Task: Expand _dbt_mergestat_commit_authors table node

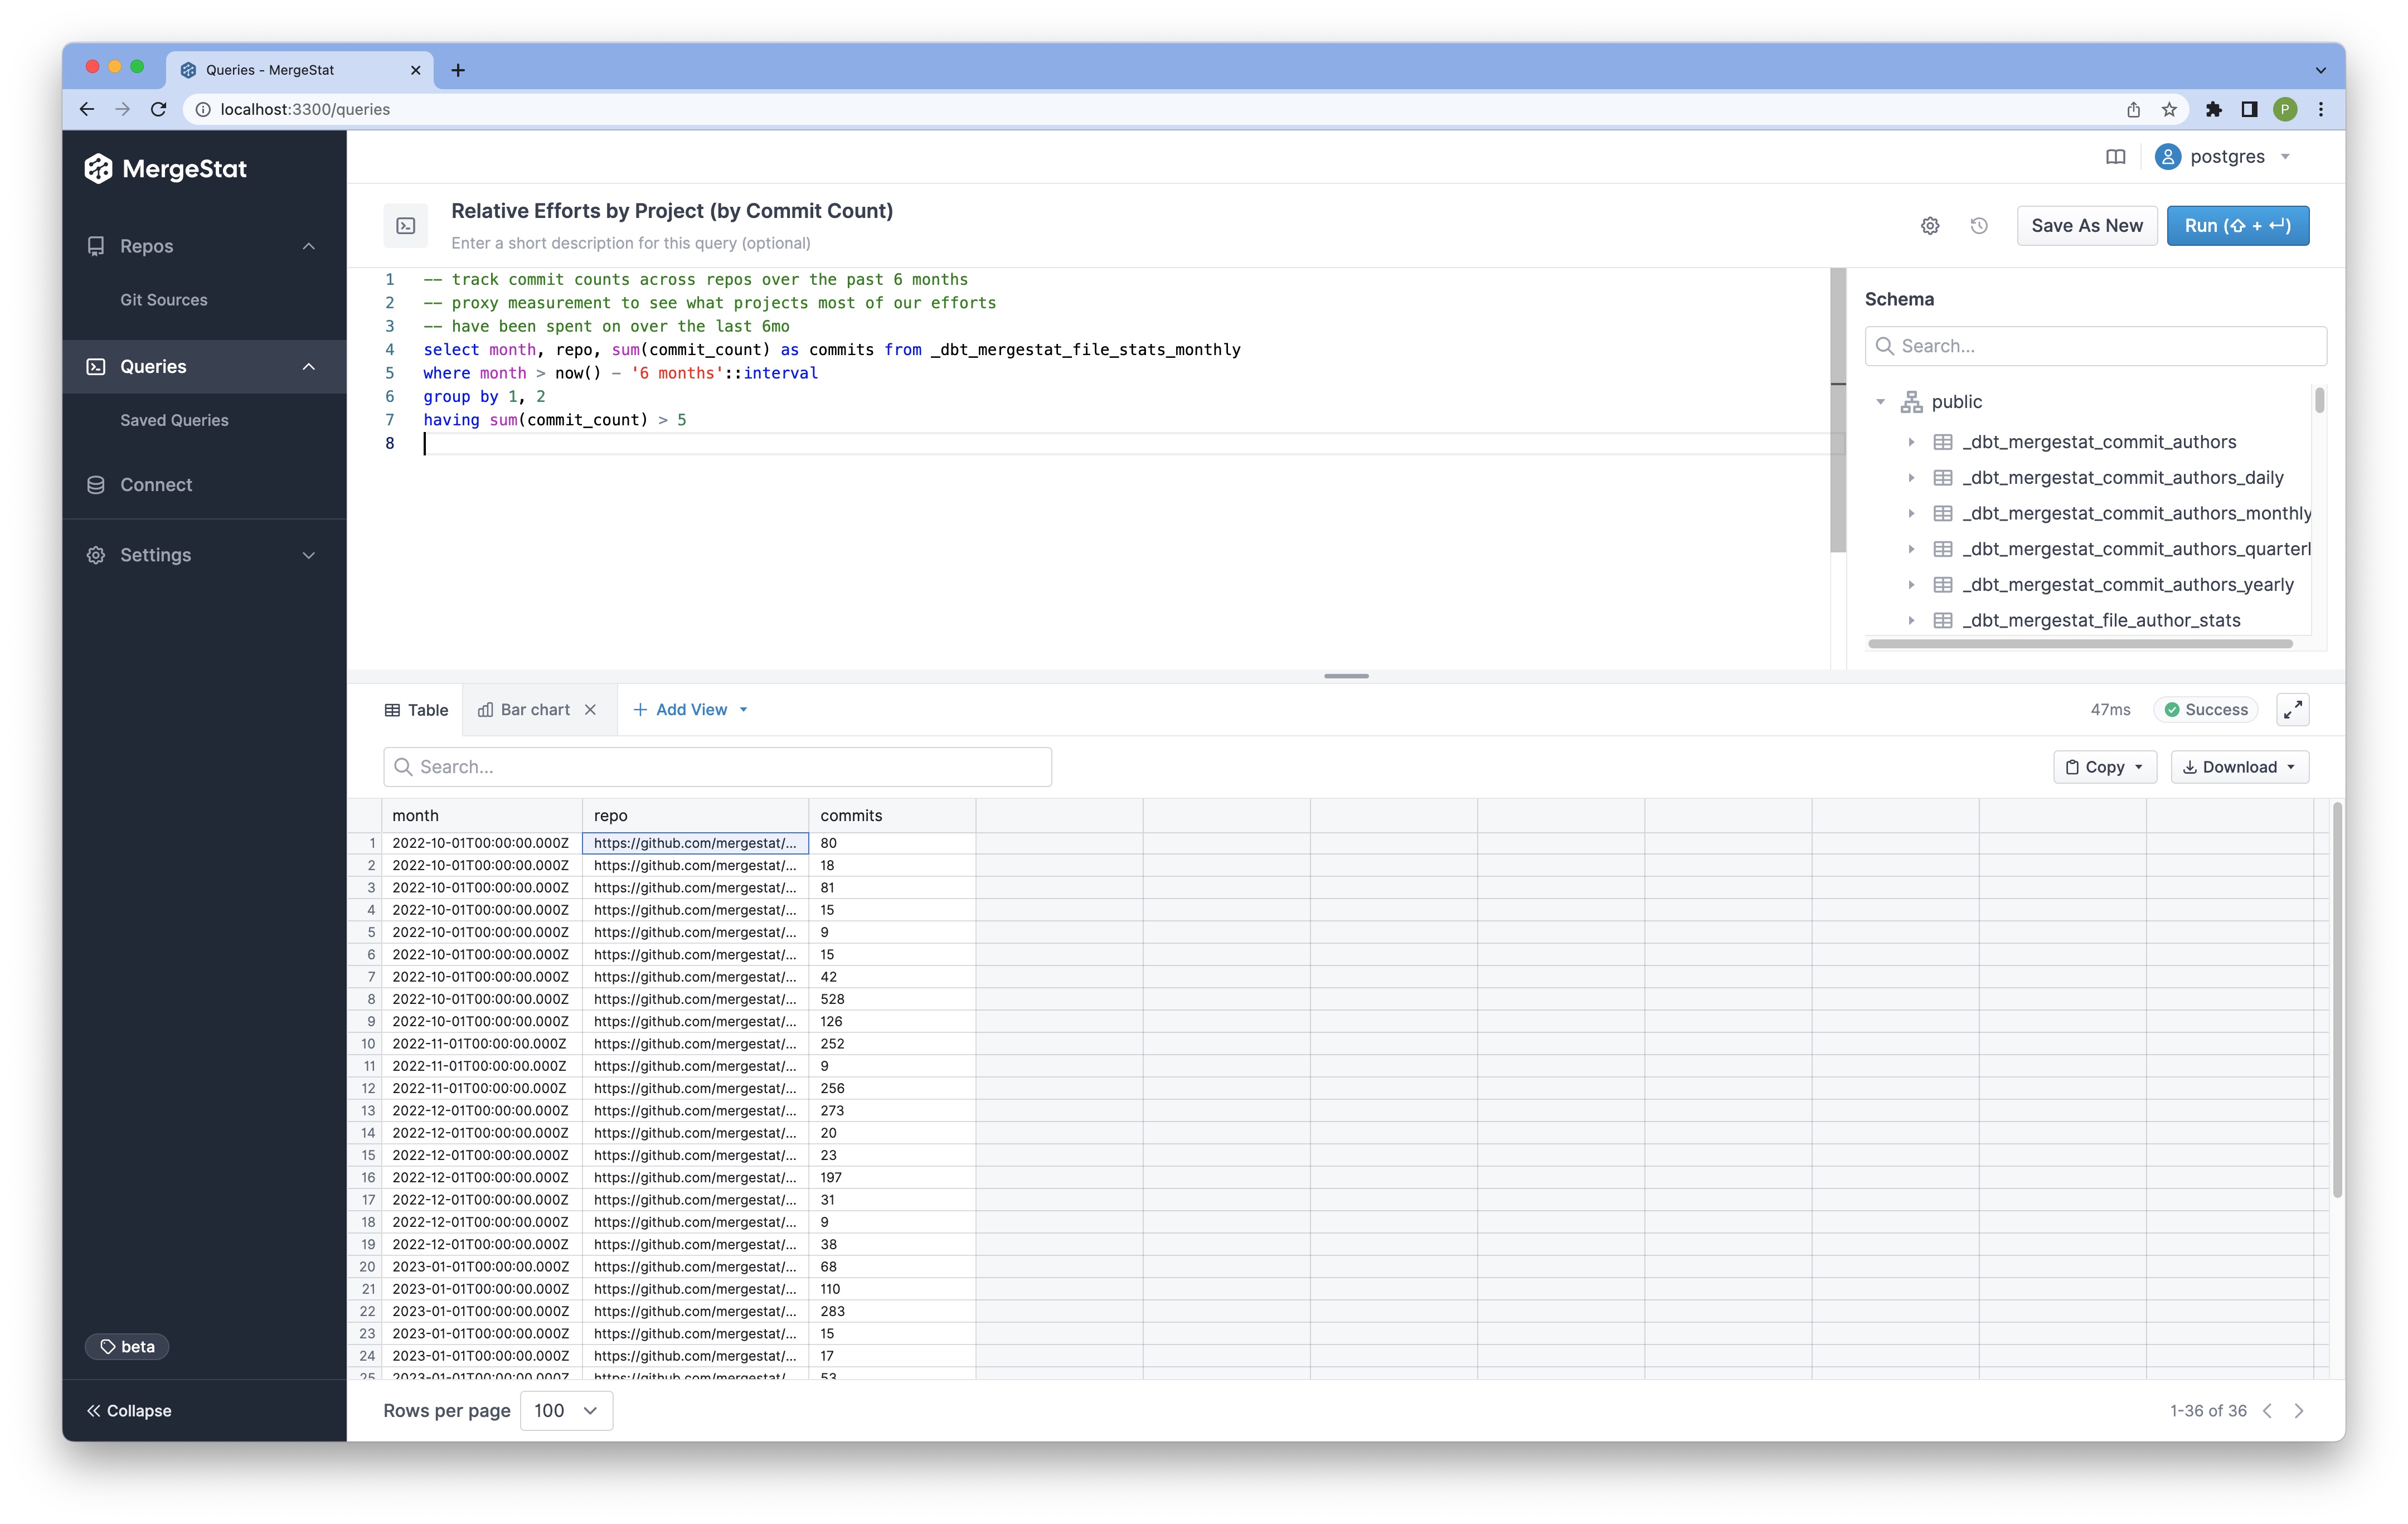Action: pos(1911,442)
